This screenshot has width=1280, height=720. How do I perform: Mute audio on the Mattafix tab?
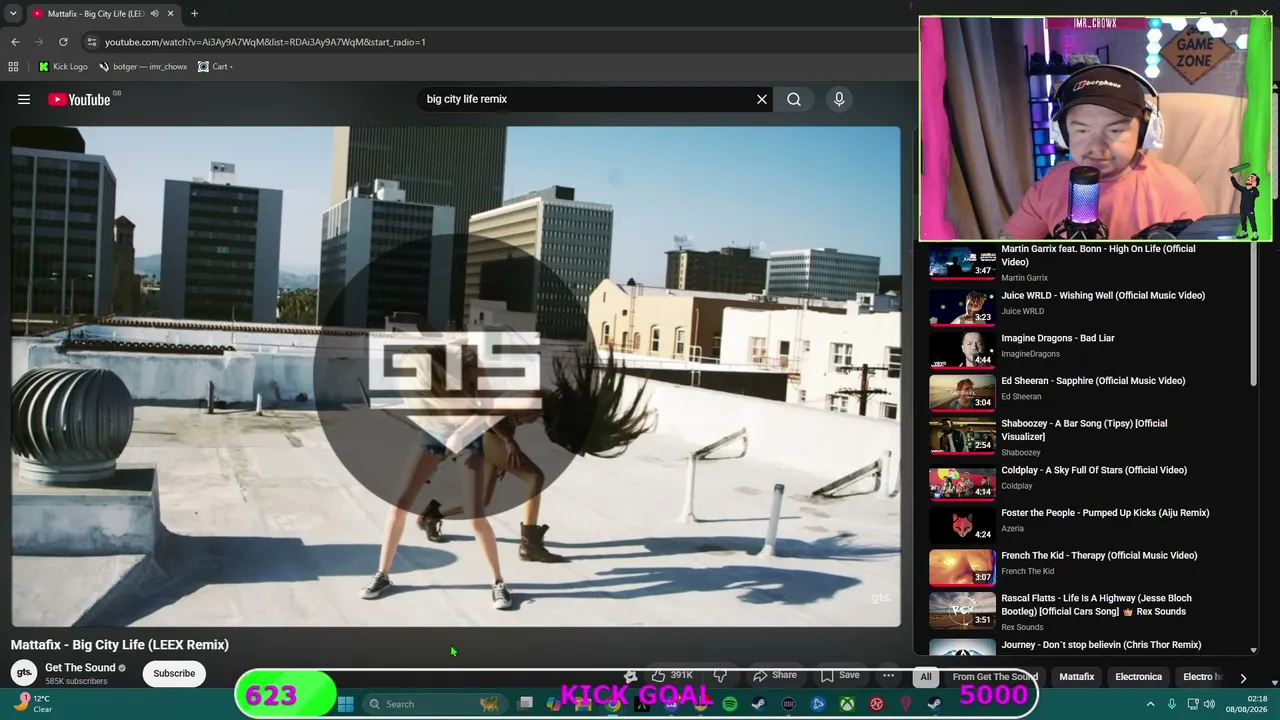154,14
